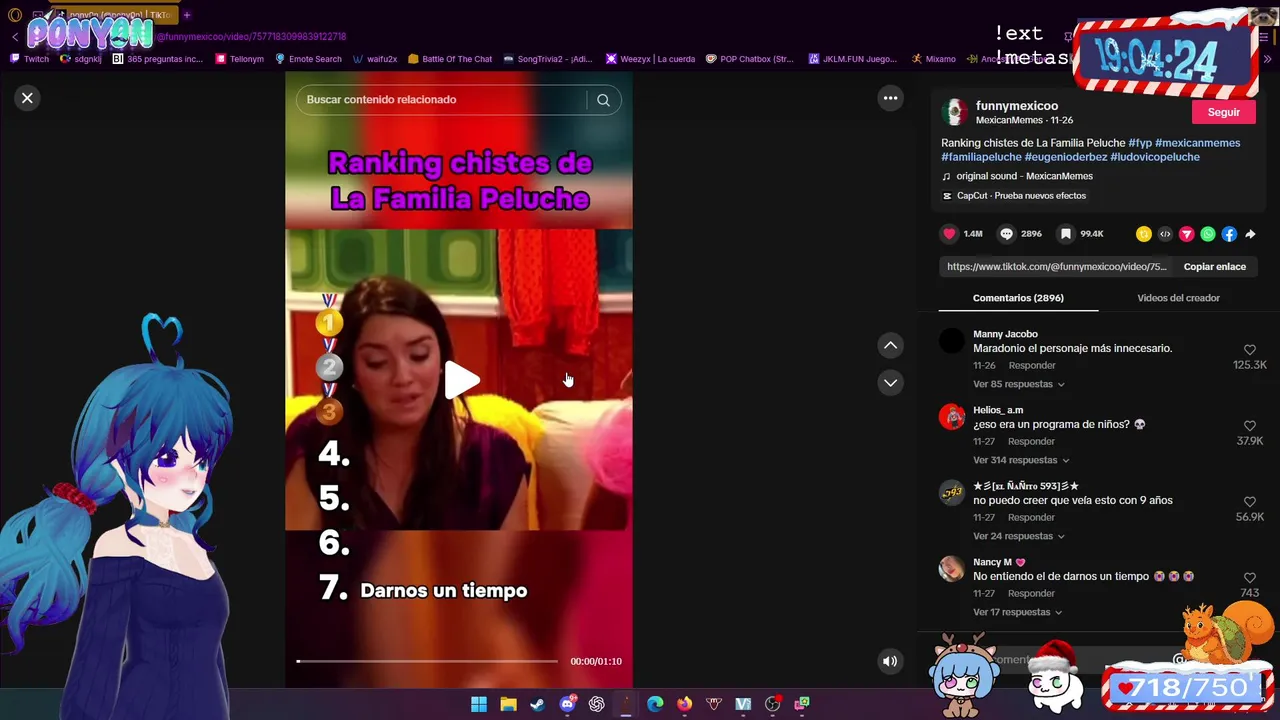Reply to Nancy M's comment
This screenshot has width=1280, height=720.
point(1031,594)
